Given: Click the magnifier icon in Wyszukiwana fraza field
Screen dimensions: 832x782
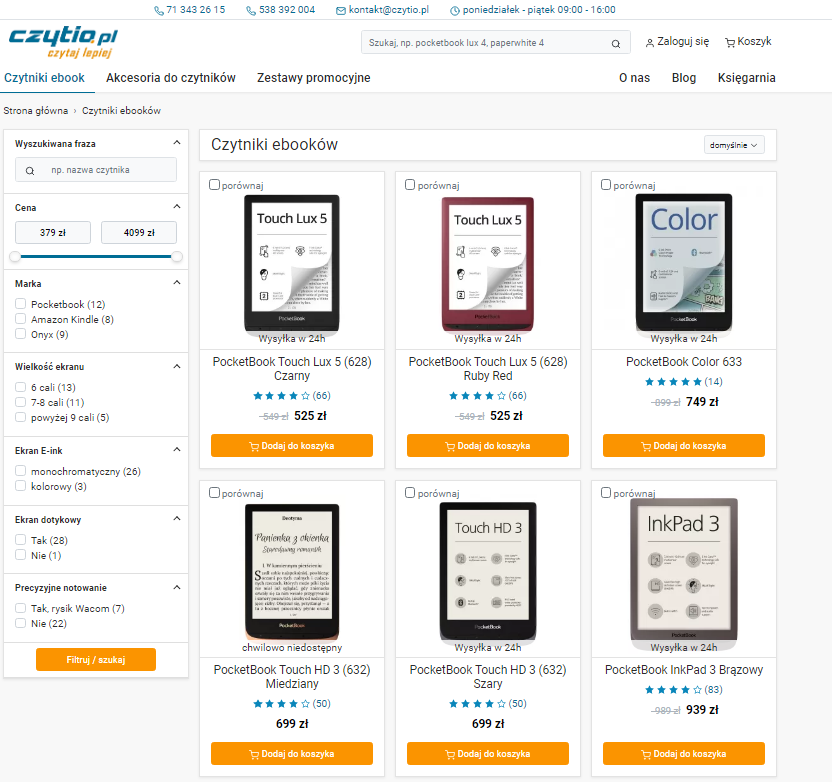Looking at the screenshot, I should tap(30, 170).
